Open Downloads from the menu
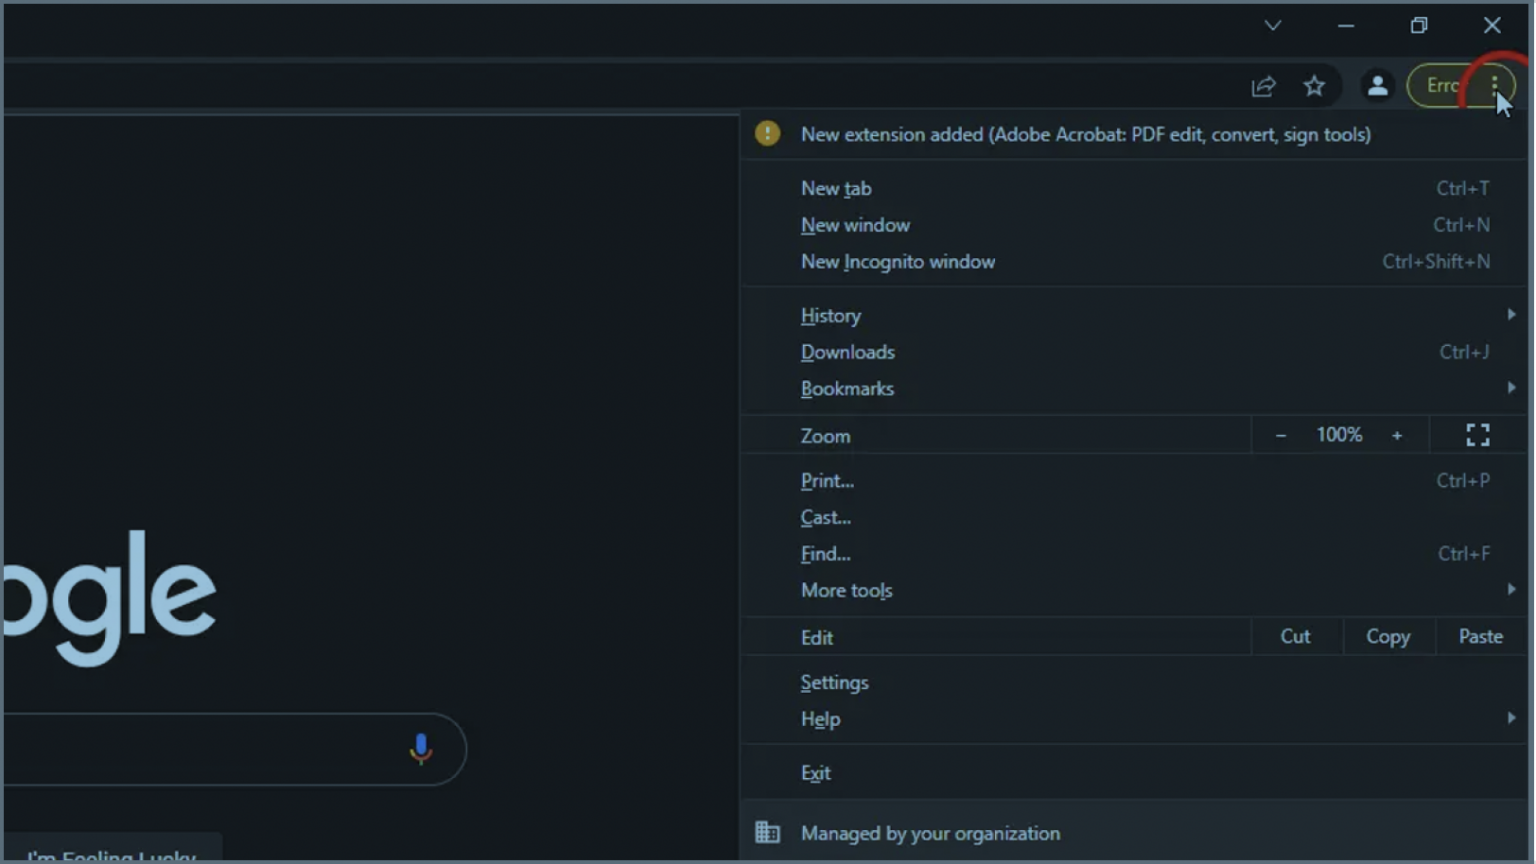The height and width of the screenshot is (864, 1536). [1134, 352]
